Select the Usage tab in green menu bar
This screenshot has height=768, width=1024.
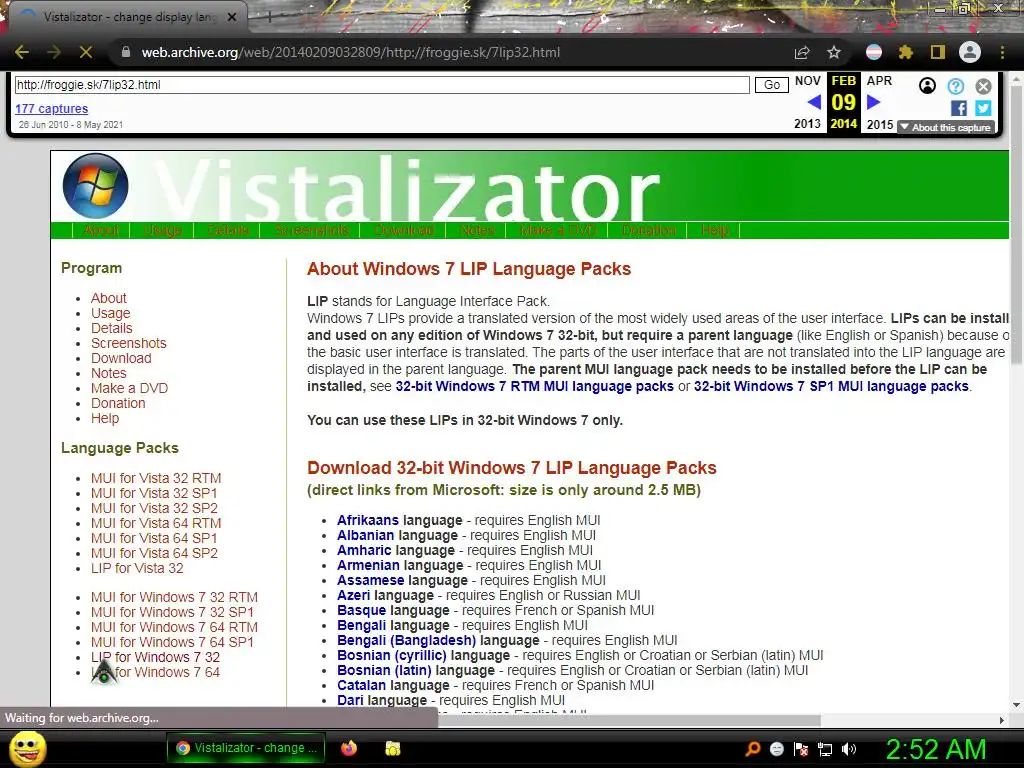tap(162, 231)
